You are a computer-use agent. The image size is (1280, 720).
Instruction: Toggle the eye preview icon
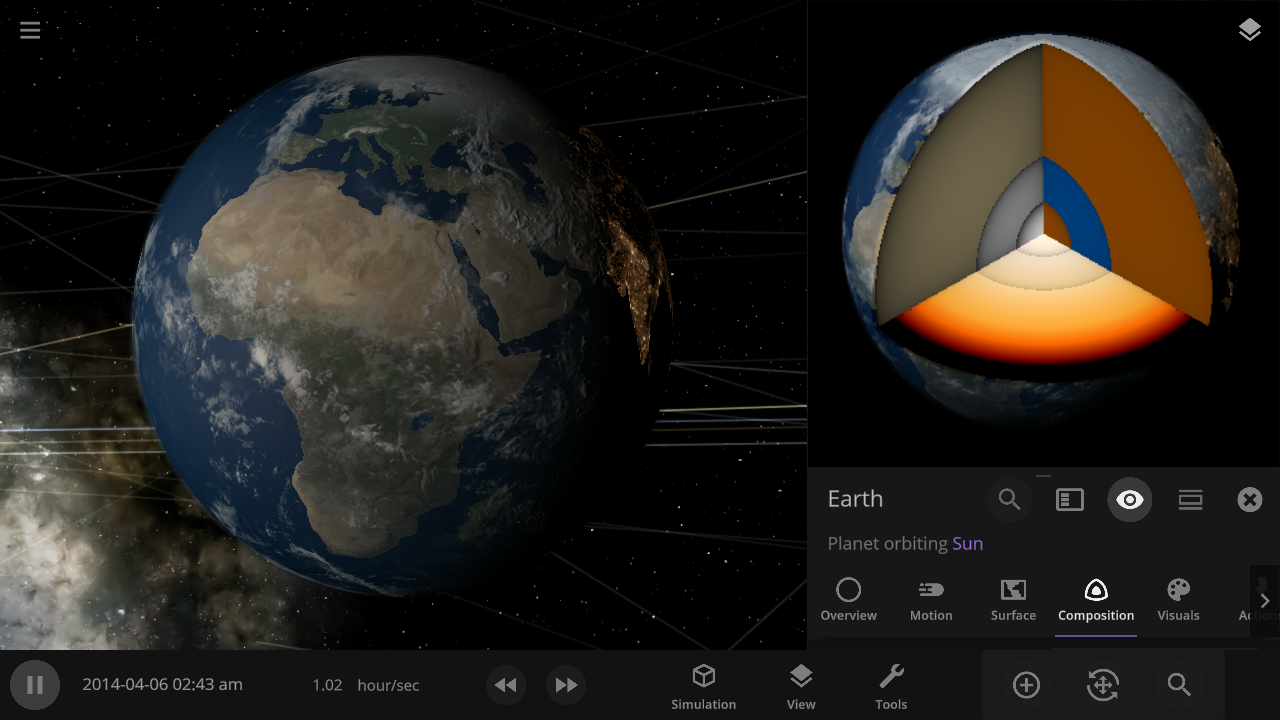pyautogui.click(x=1129, y=499)
